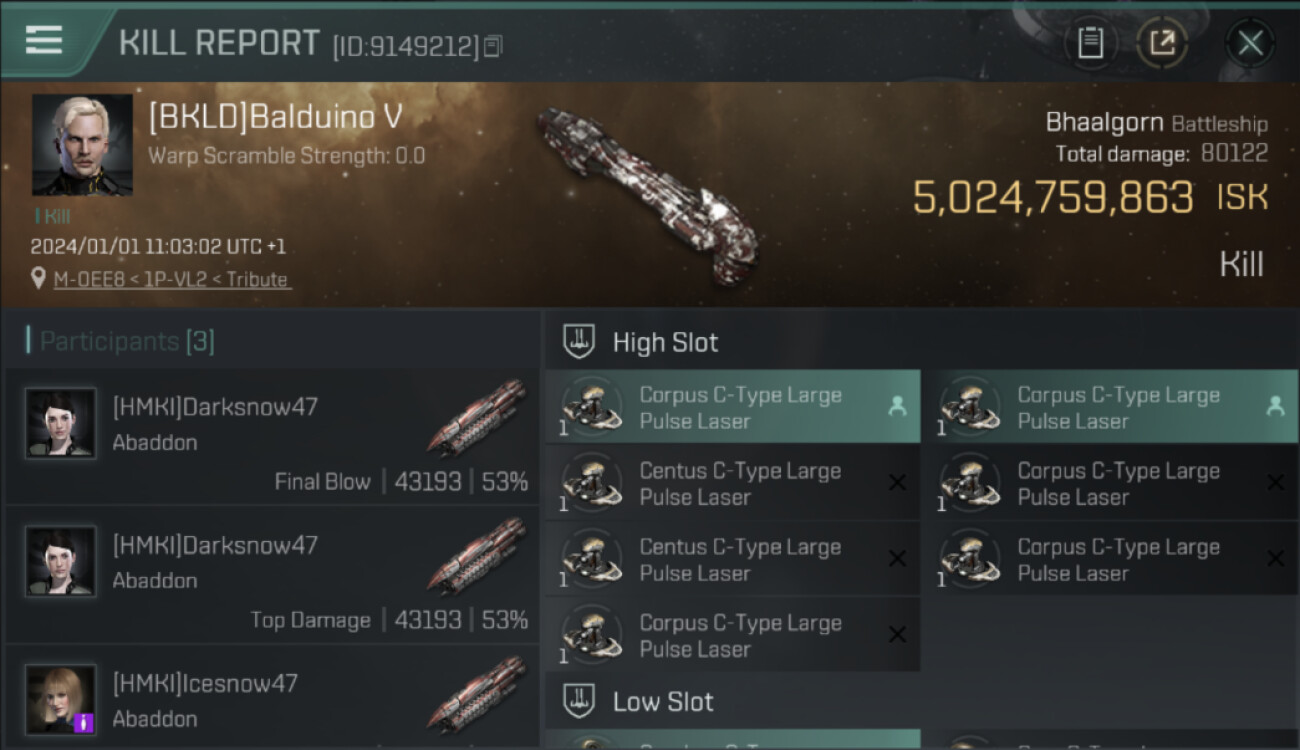Click the clipboard icon in the top bar
The image size is (1300, 750).
(1090, 43)
